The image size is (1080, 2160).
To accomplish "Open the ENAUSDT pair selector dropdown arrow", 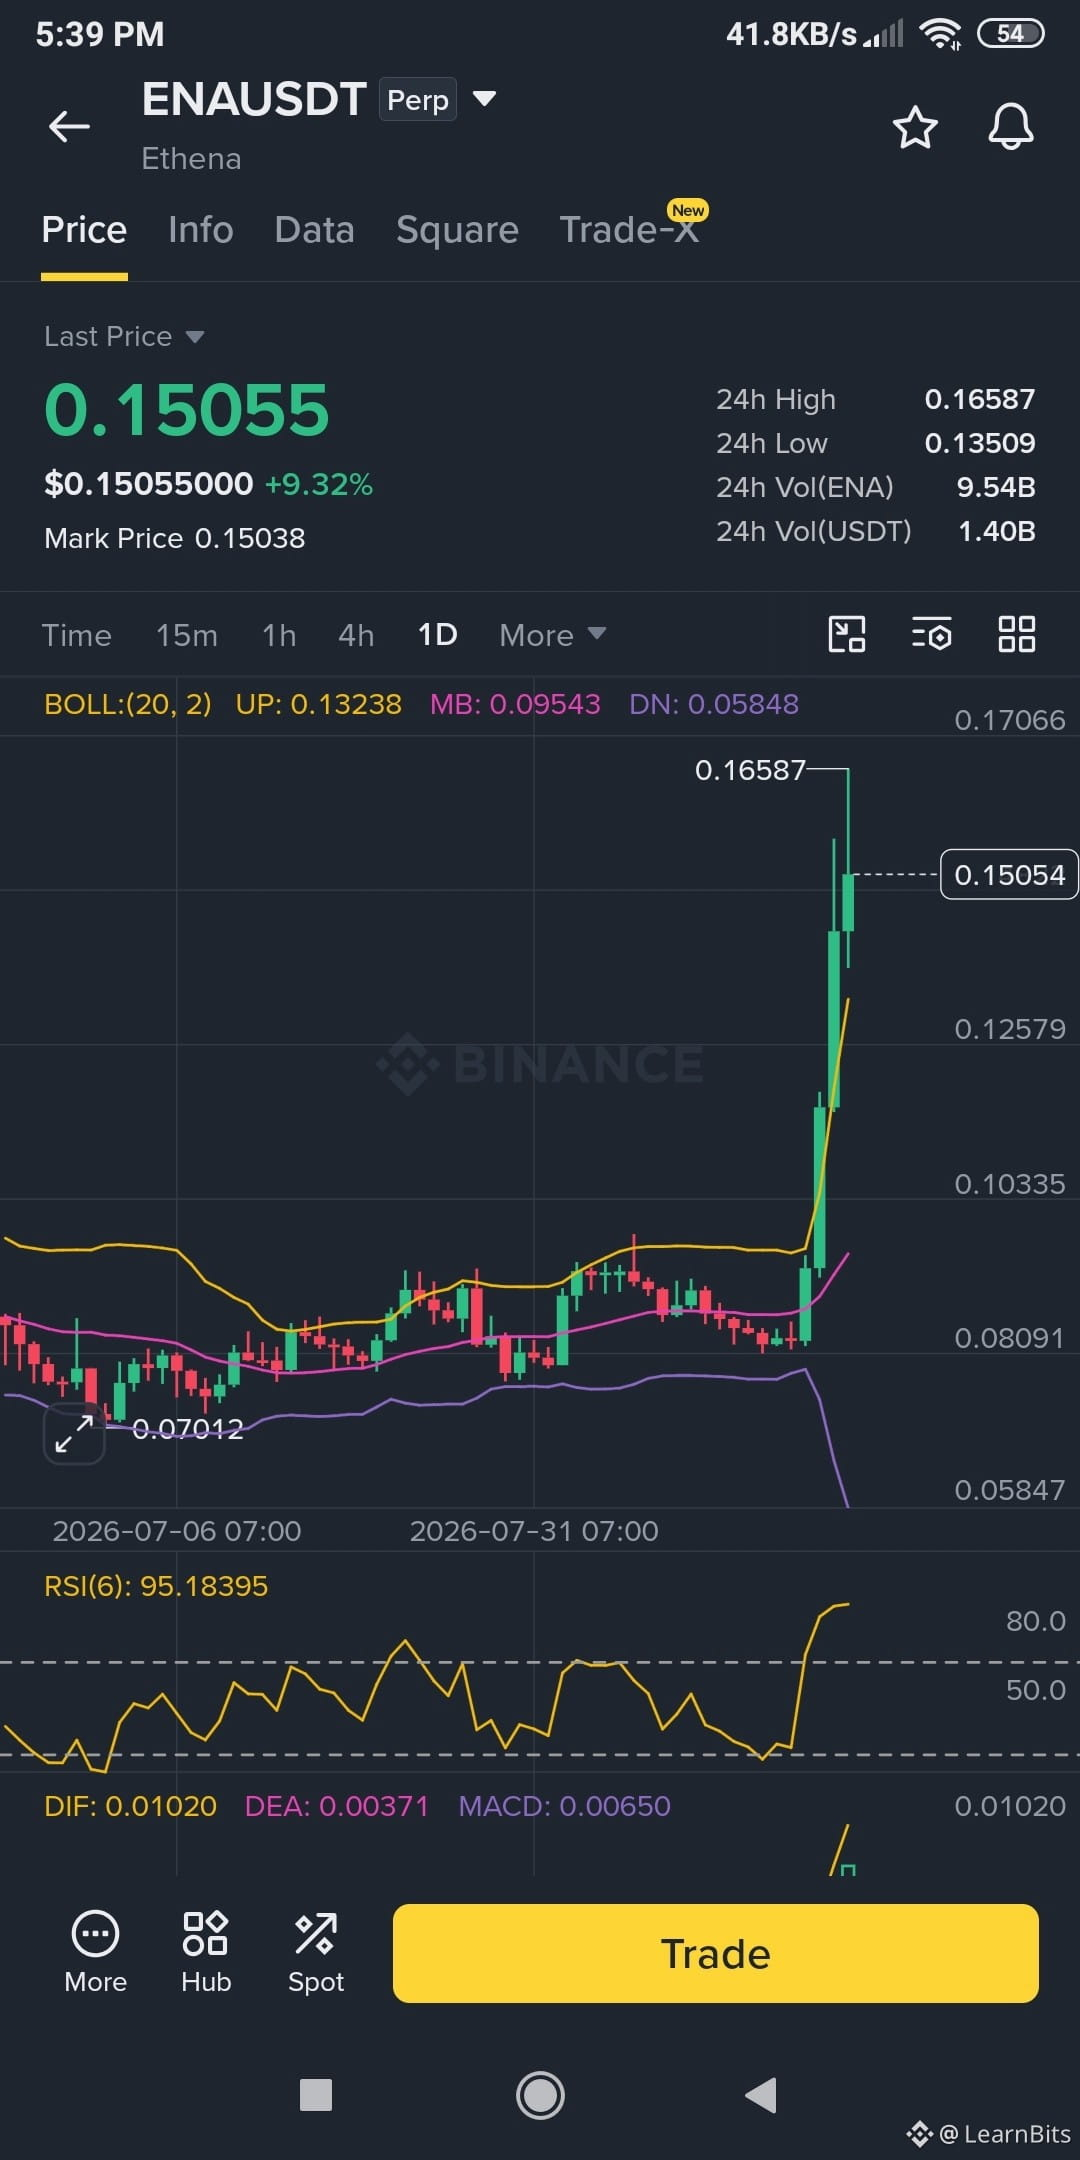I will 484,98.
